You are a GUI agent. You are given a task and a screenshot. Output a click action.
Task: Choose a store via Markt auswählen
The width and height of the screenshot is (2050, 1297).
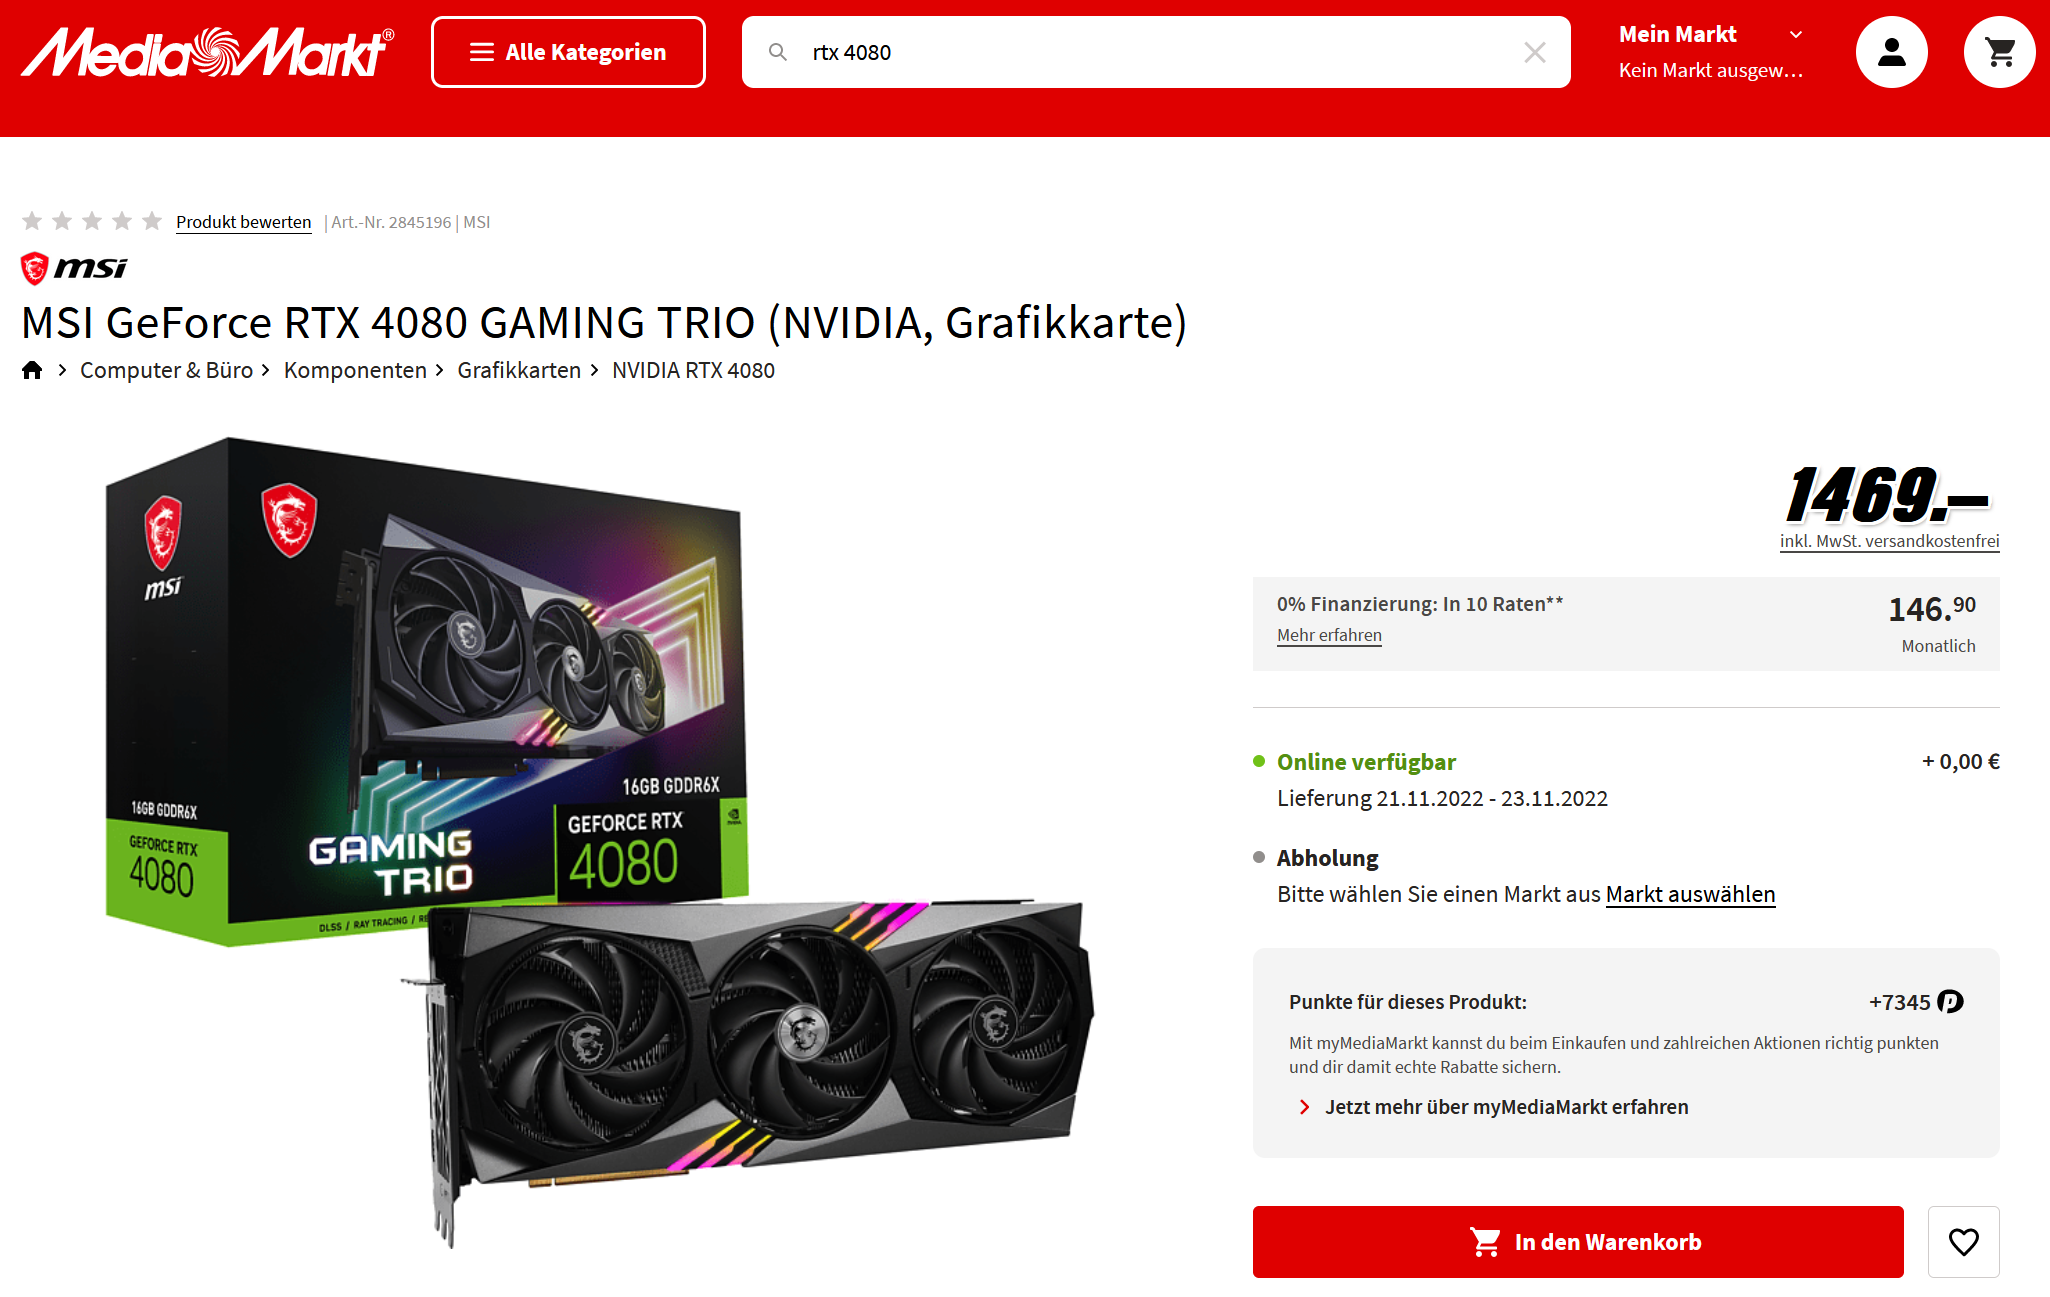(x=1690, y=894)
